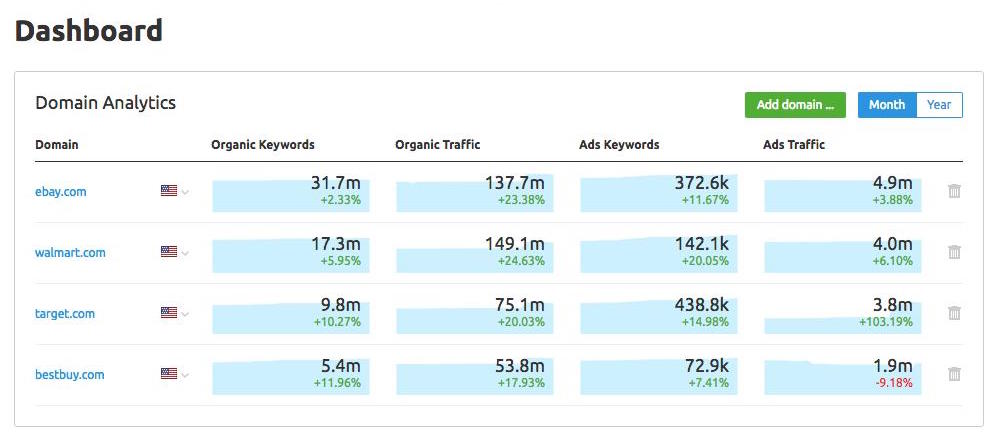Open the target.com domain link

[65, 313]
